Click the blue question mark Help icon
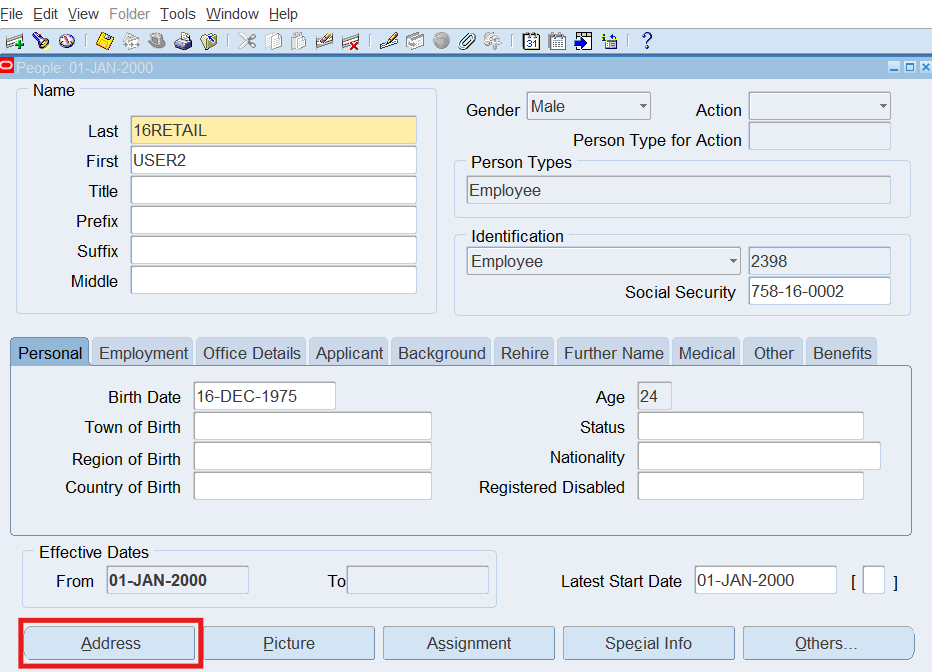The width and height of the screenshot is (932, 672). 646,41
